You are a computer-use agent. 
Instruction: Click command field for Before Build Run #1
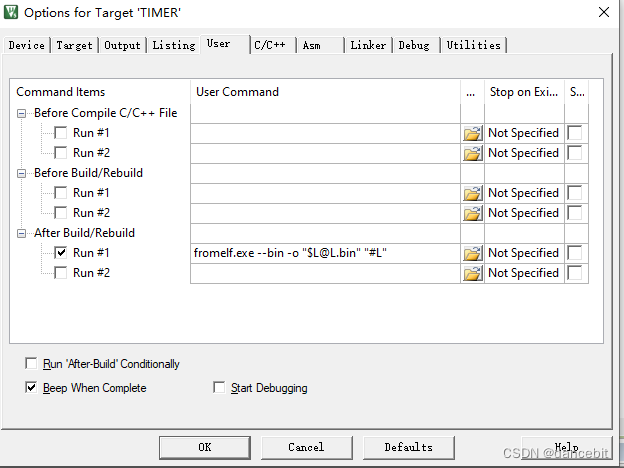(325, 193)
